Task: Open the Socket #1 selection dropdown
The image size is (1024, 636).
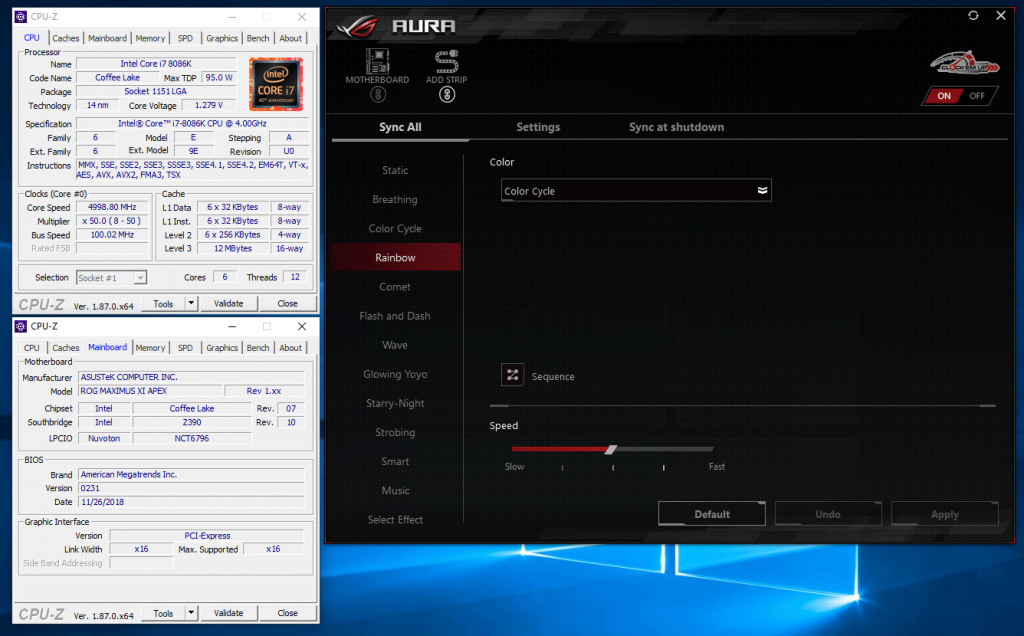Action: coord(111,277)
